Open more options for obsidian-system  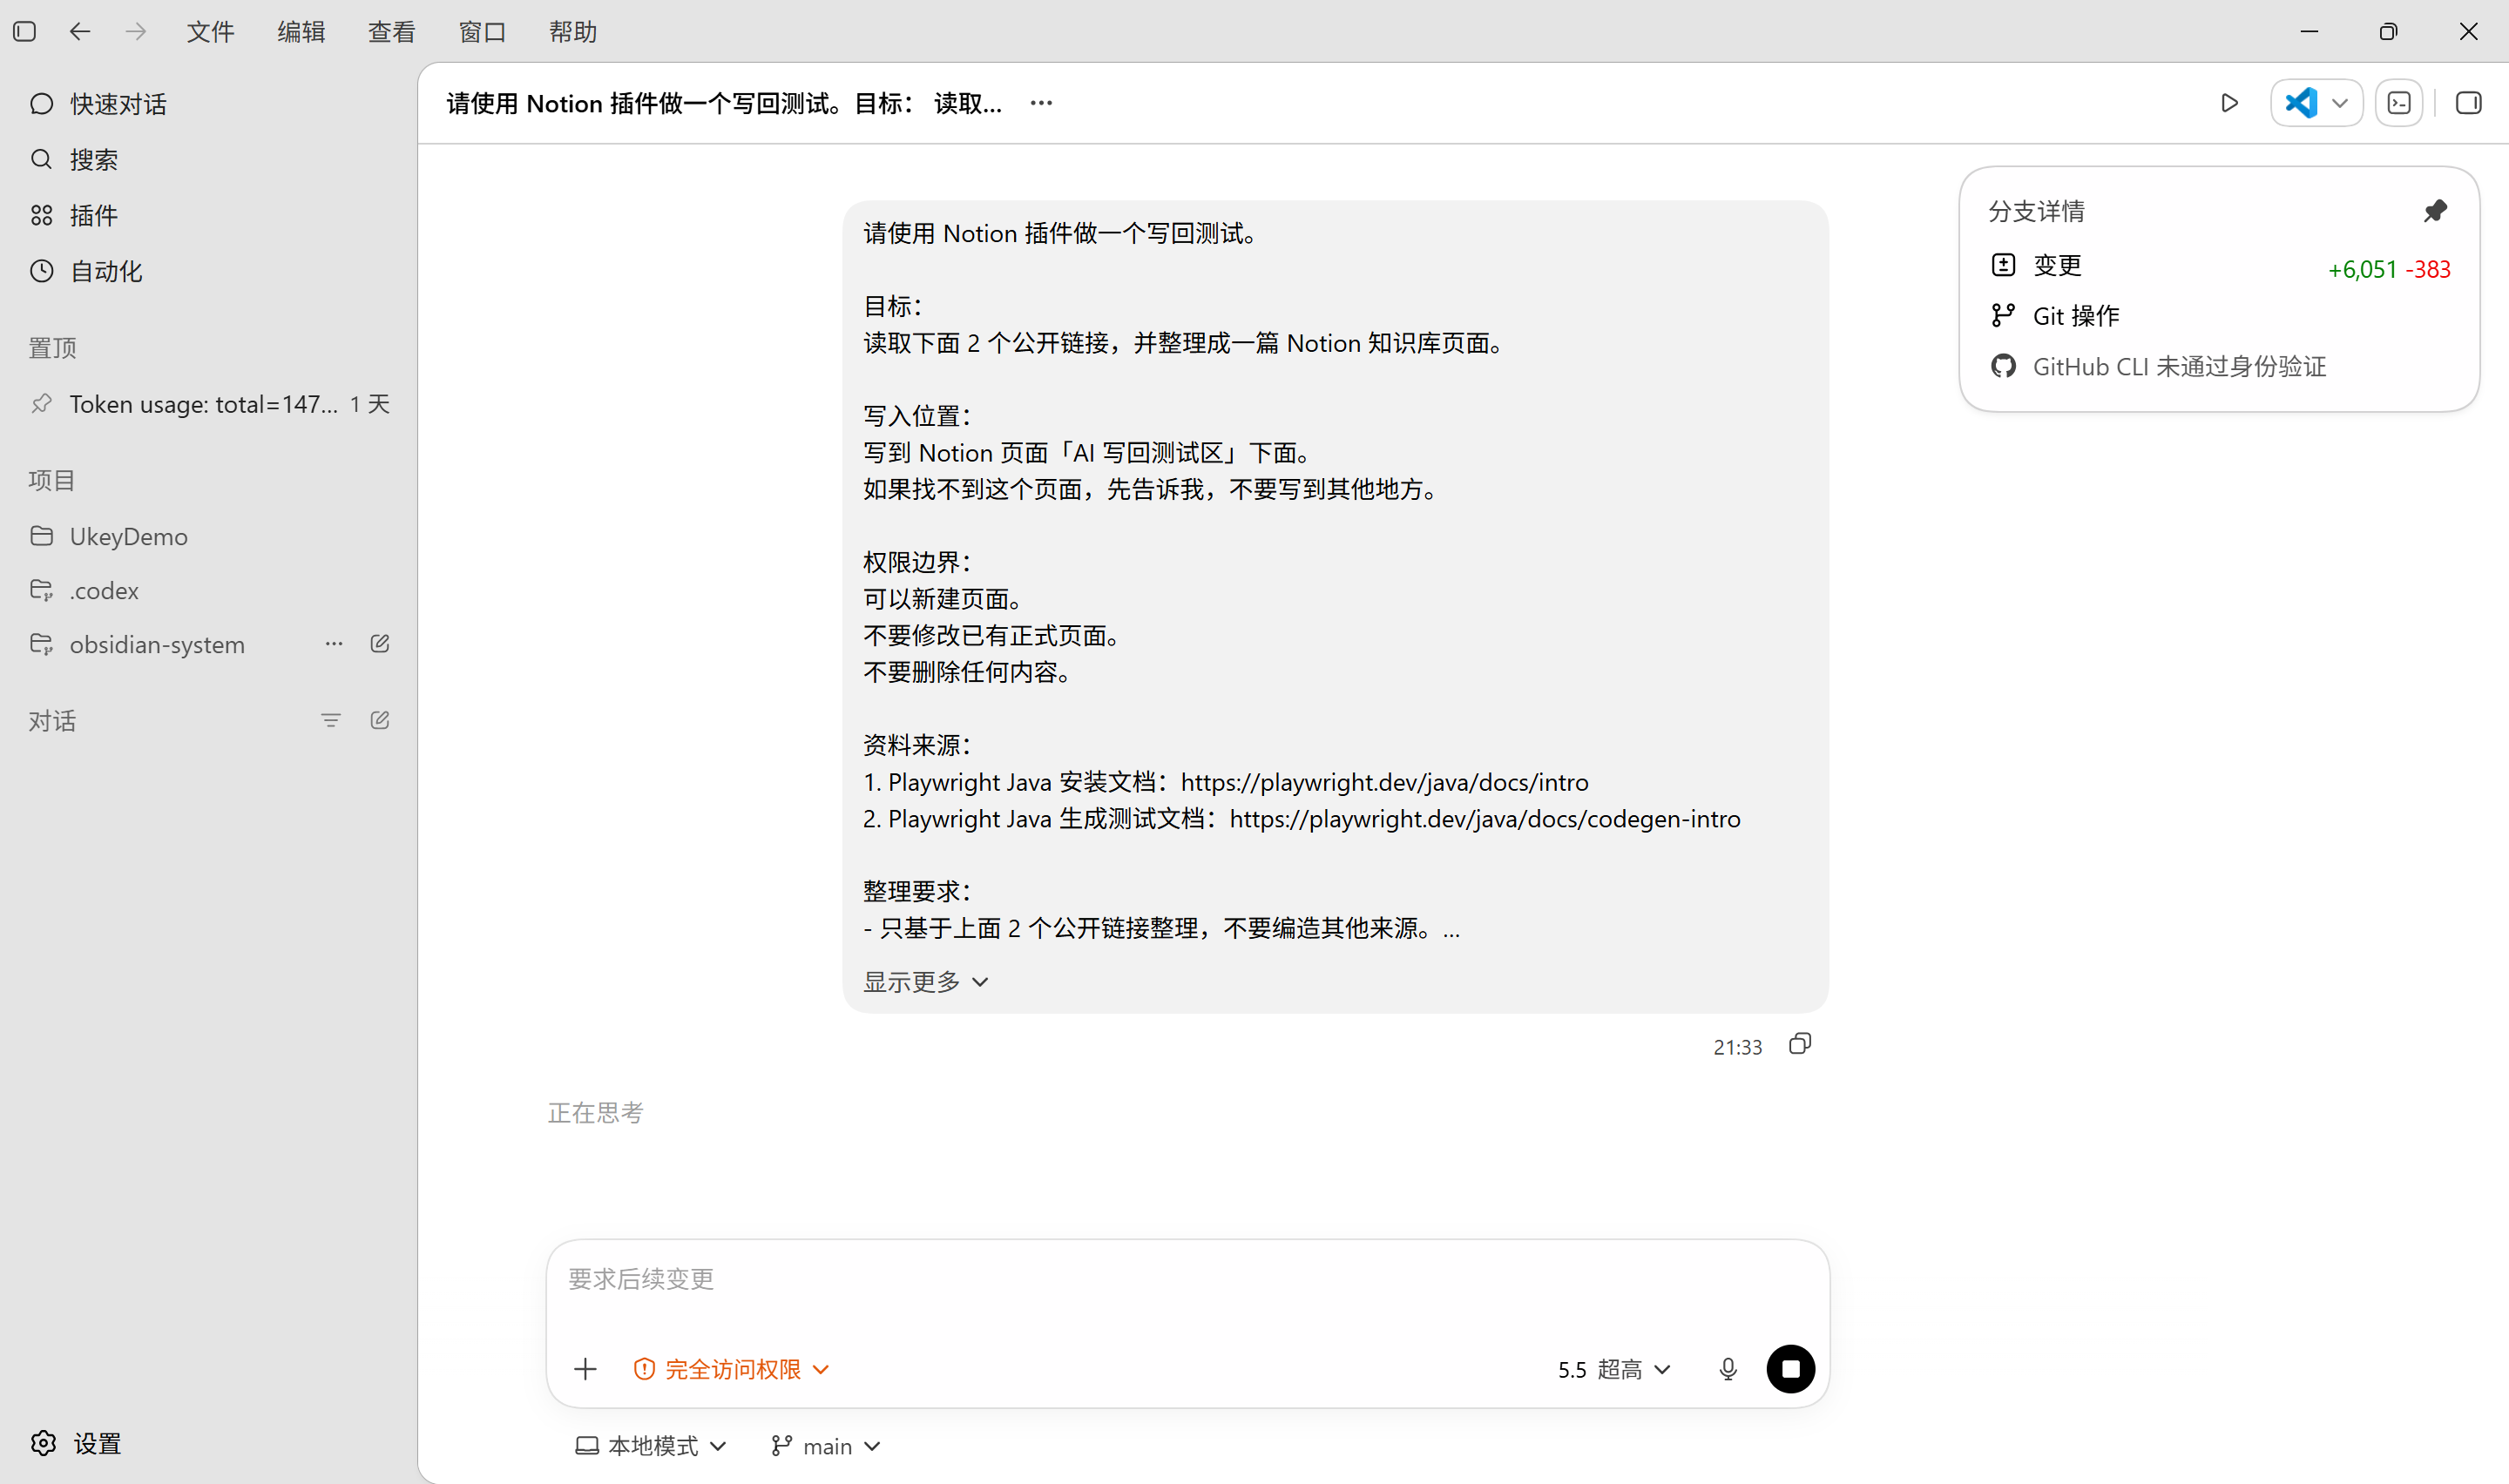coord(334,644)
